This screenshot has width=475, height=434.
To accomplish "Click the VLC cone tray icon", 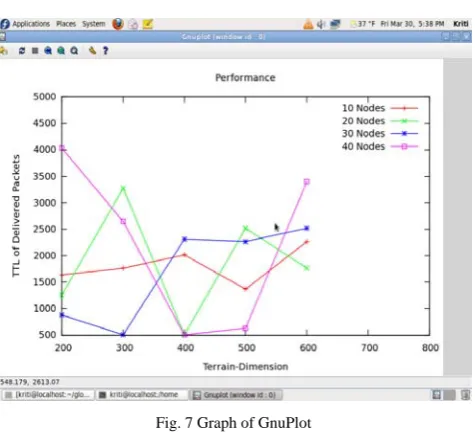I will click(x=308, y=24).
